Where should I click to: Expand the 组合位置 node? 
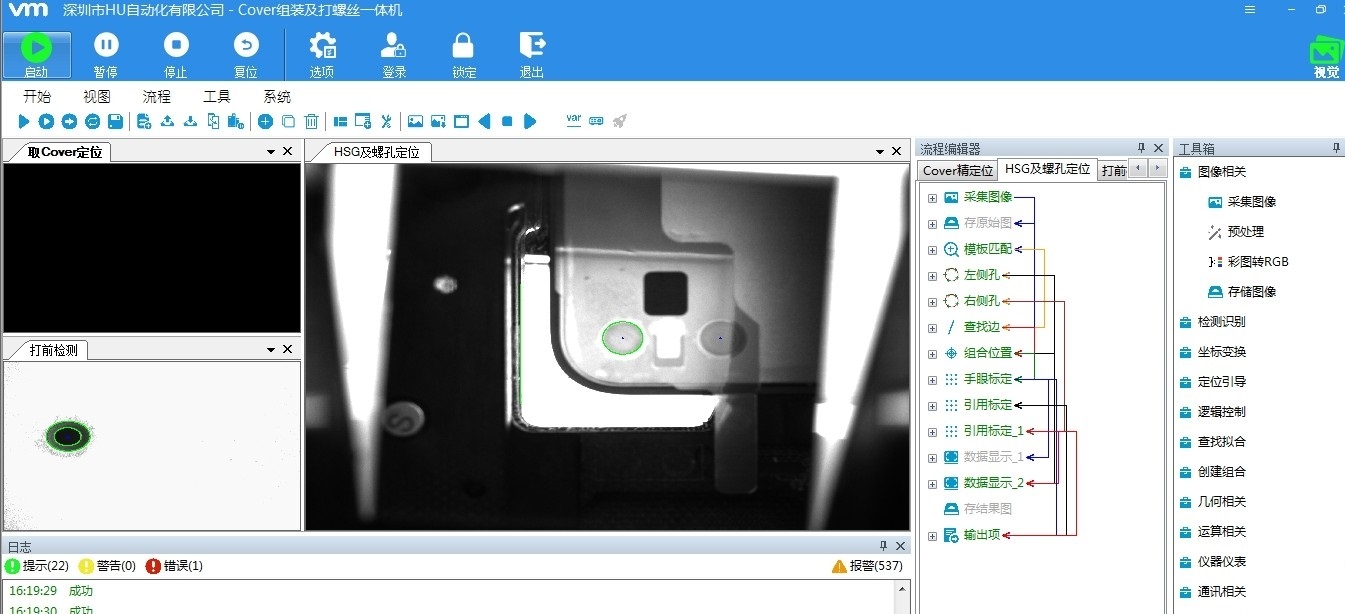pos(932,354)
